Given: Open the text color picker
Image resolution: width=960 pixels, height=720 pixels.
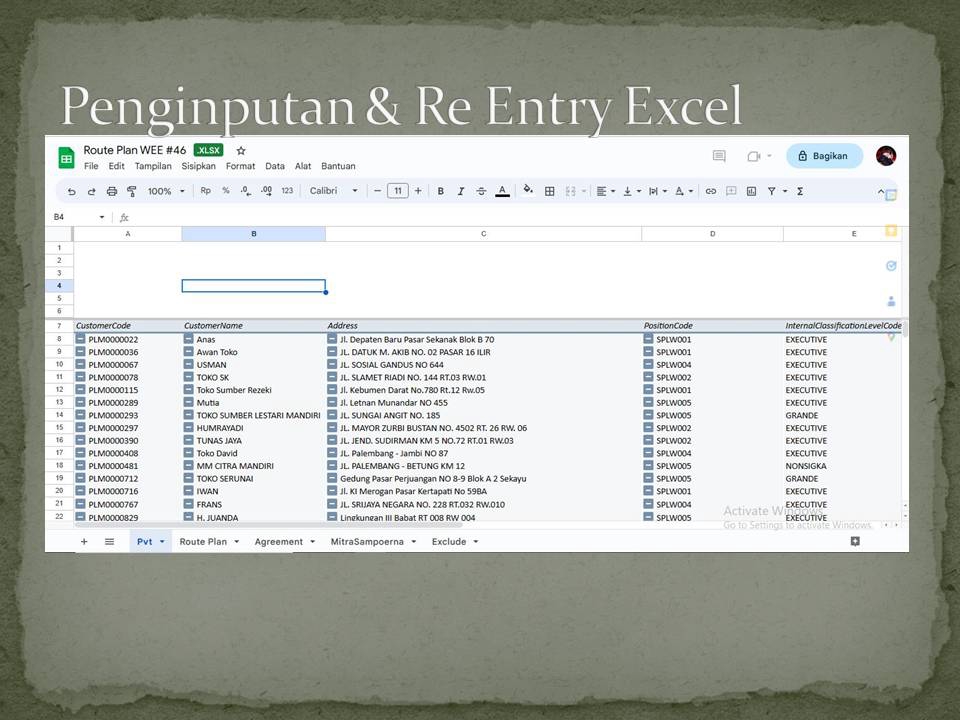Looking at the screenshot, I should 502,191.
